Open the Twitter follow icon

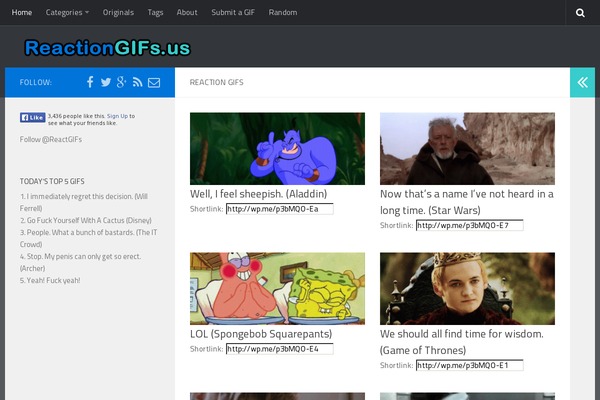click(106, 82)
